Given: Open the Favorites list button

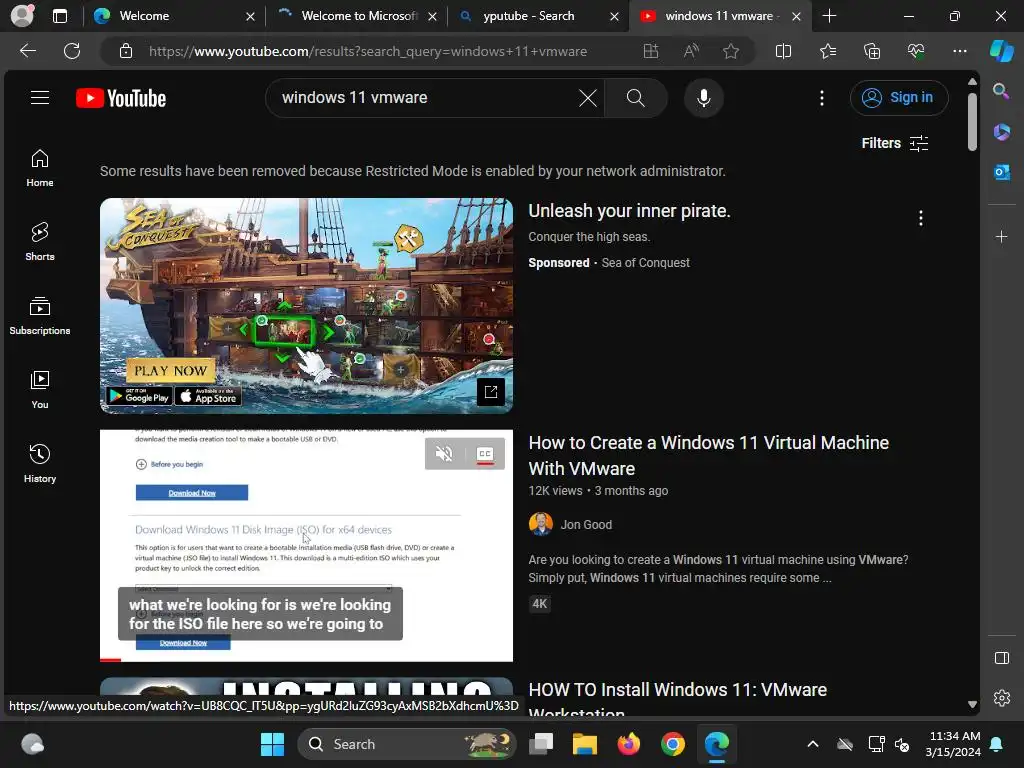Looking at the screenshot, I should click(827, 51).
